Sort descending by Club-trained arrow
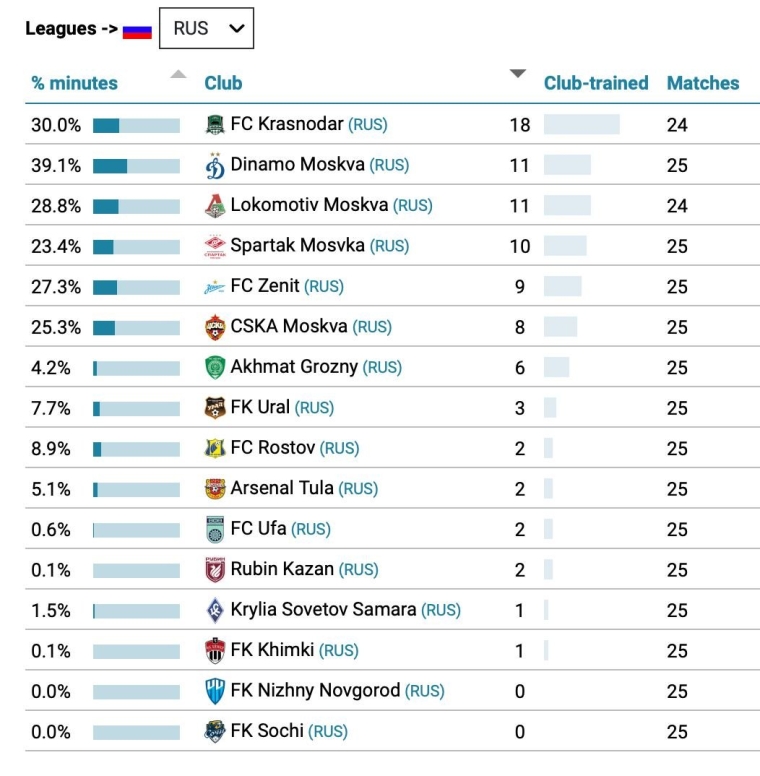The width and height of the screenshot is (760, 776). point(517,73)
